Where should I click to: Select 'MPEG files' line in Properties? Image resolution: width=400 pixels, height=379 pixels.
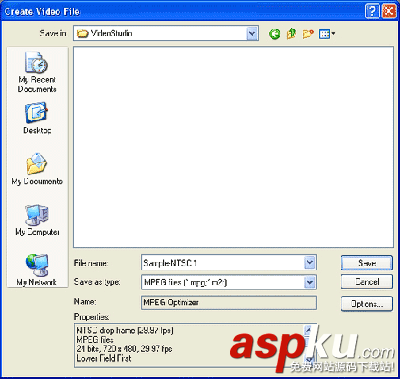coord(95,340)
